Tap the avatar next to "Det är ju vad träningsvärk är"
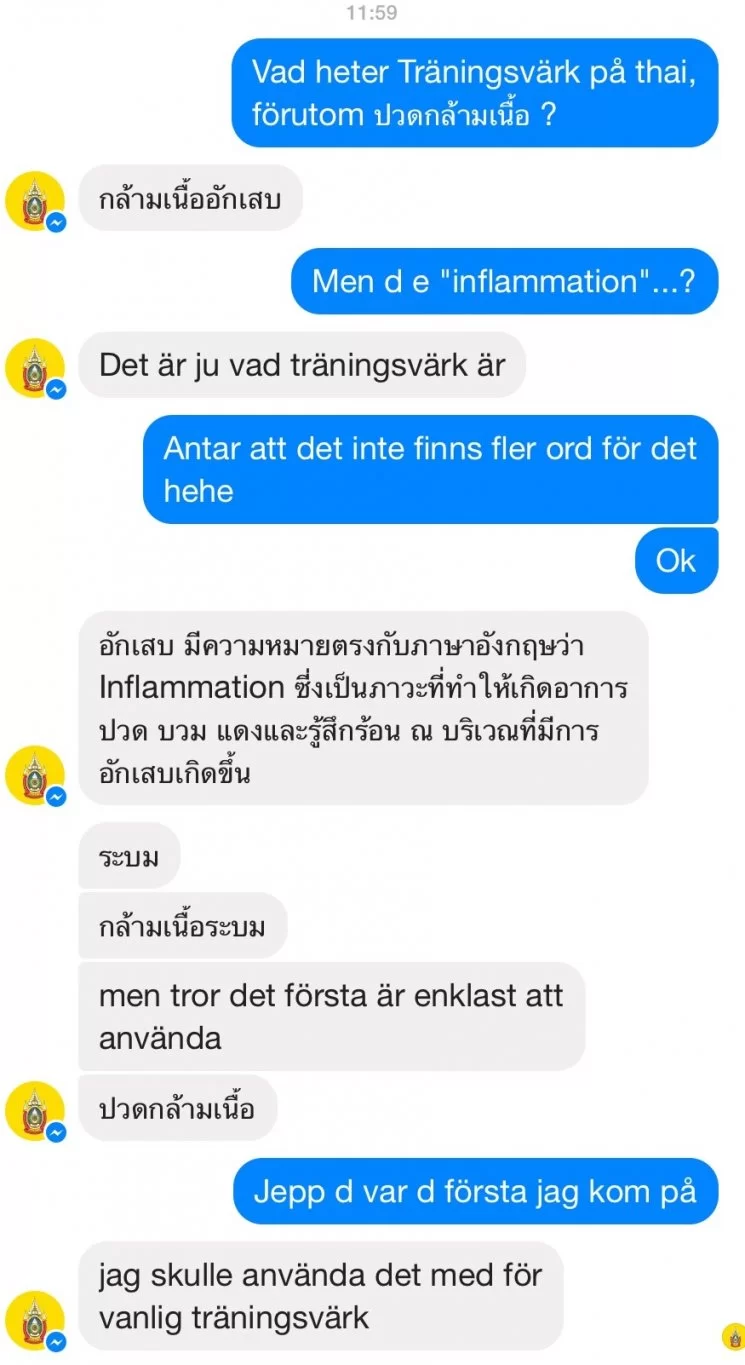 click(x=35, y=368)
